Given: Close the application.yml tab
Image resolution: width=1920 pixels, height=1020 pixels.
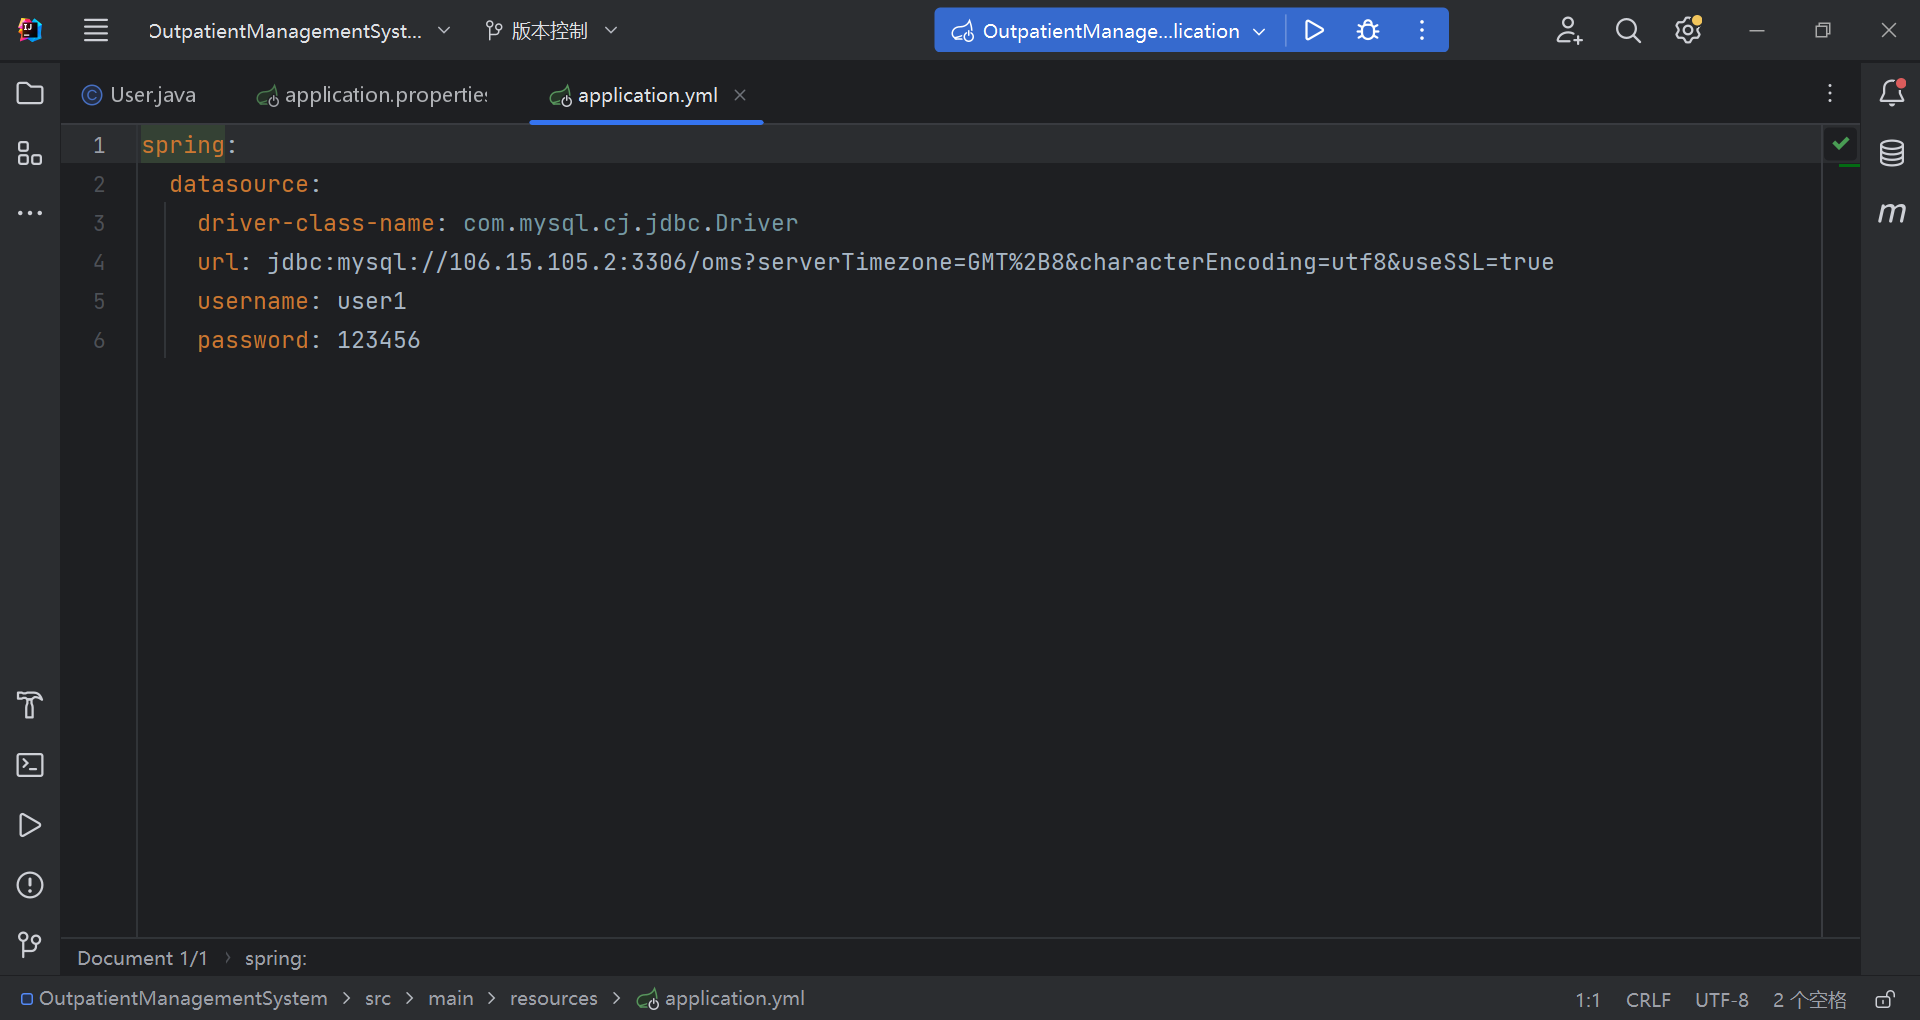Looking at the screenshot, I should click(x=740, y=95).
